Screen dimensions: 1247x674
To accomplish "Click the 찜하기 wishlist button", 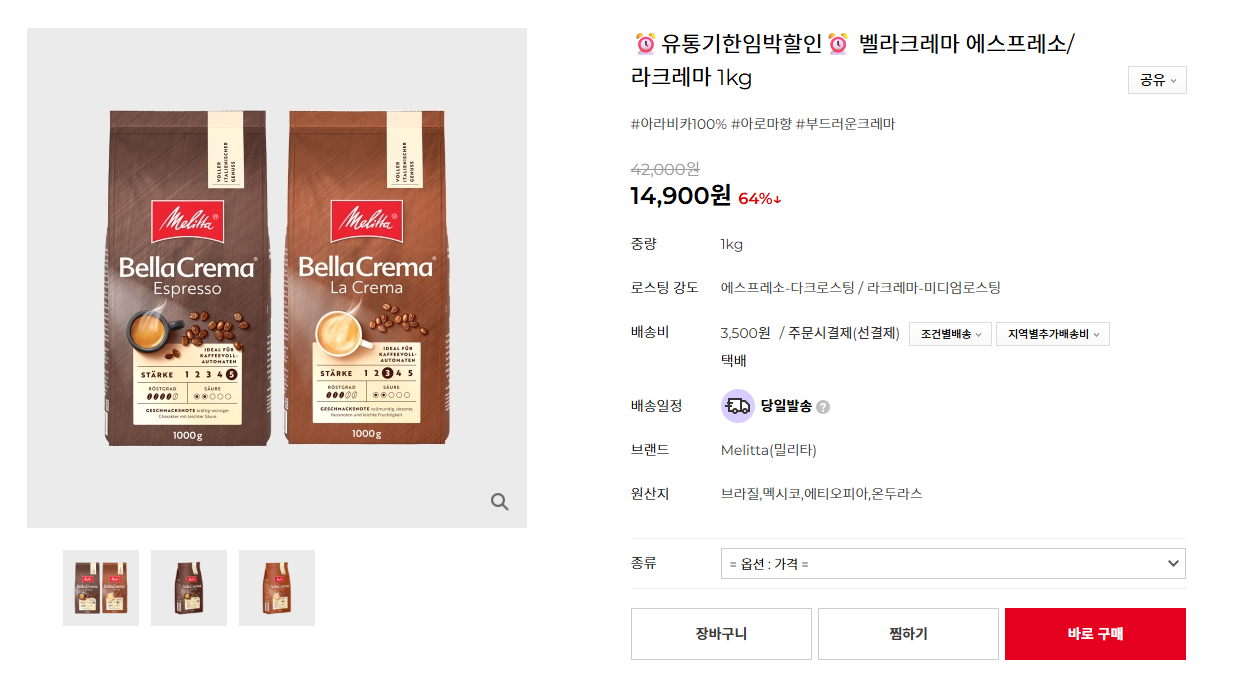I will [x=908, y=634].
